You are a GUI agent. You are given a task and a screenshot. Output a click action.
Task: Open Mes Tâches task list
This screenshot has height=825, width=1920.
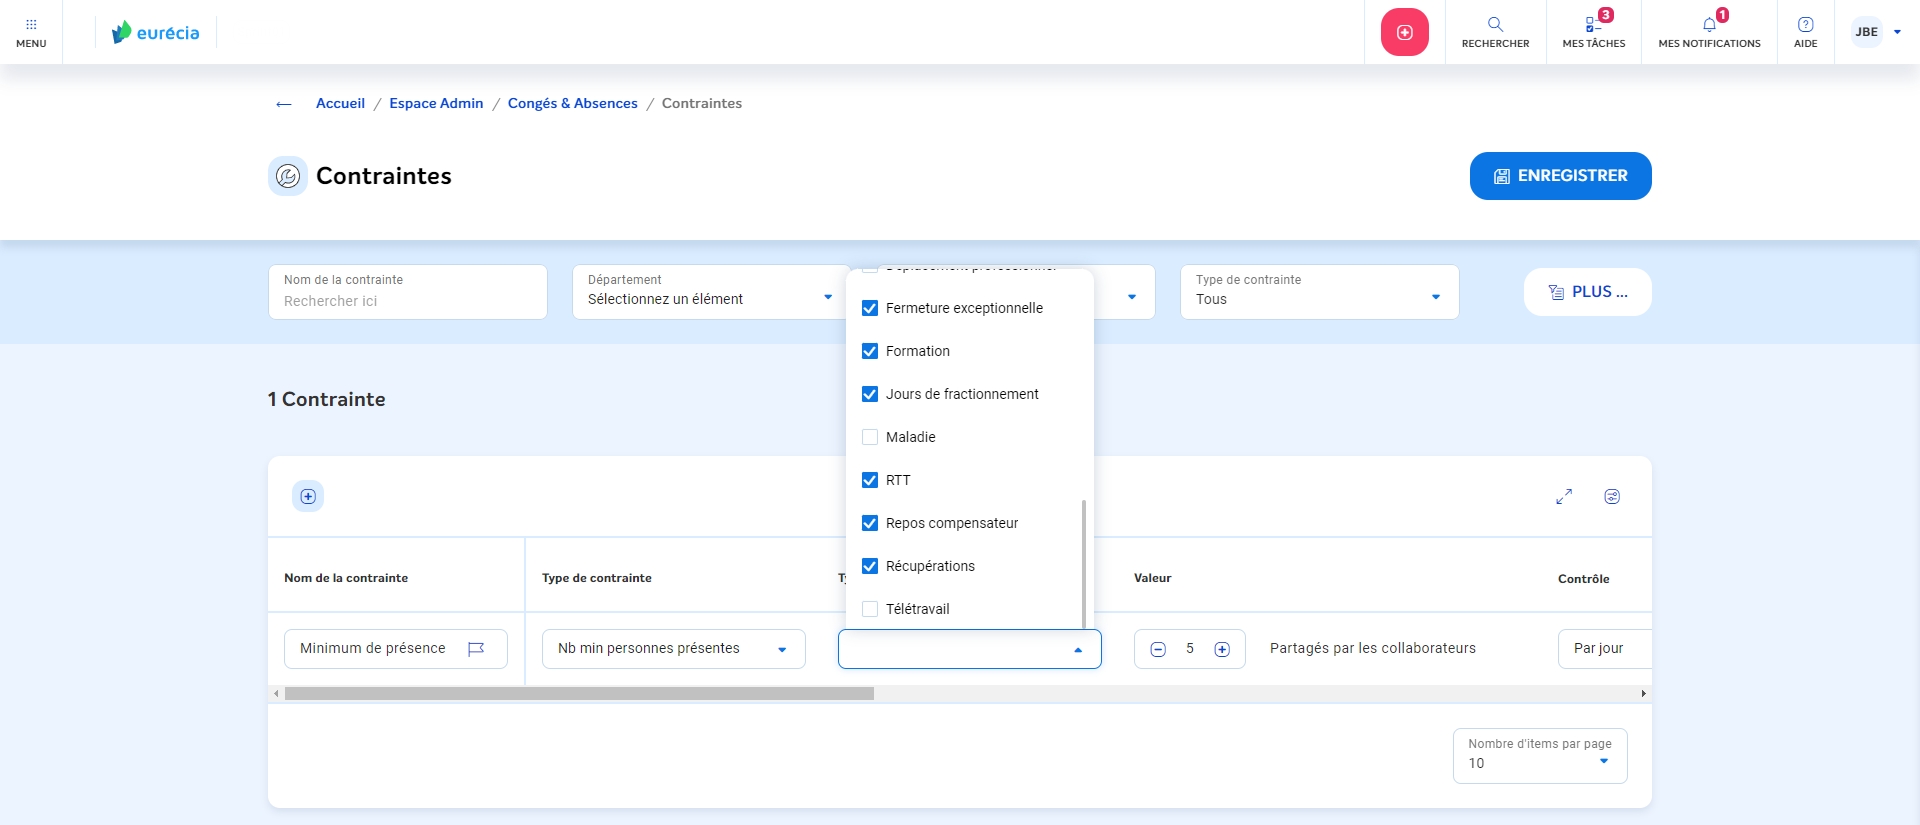tap(1594, 32)
